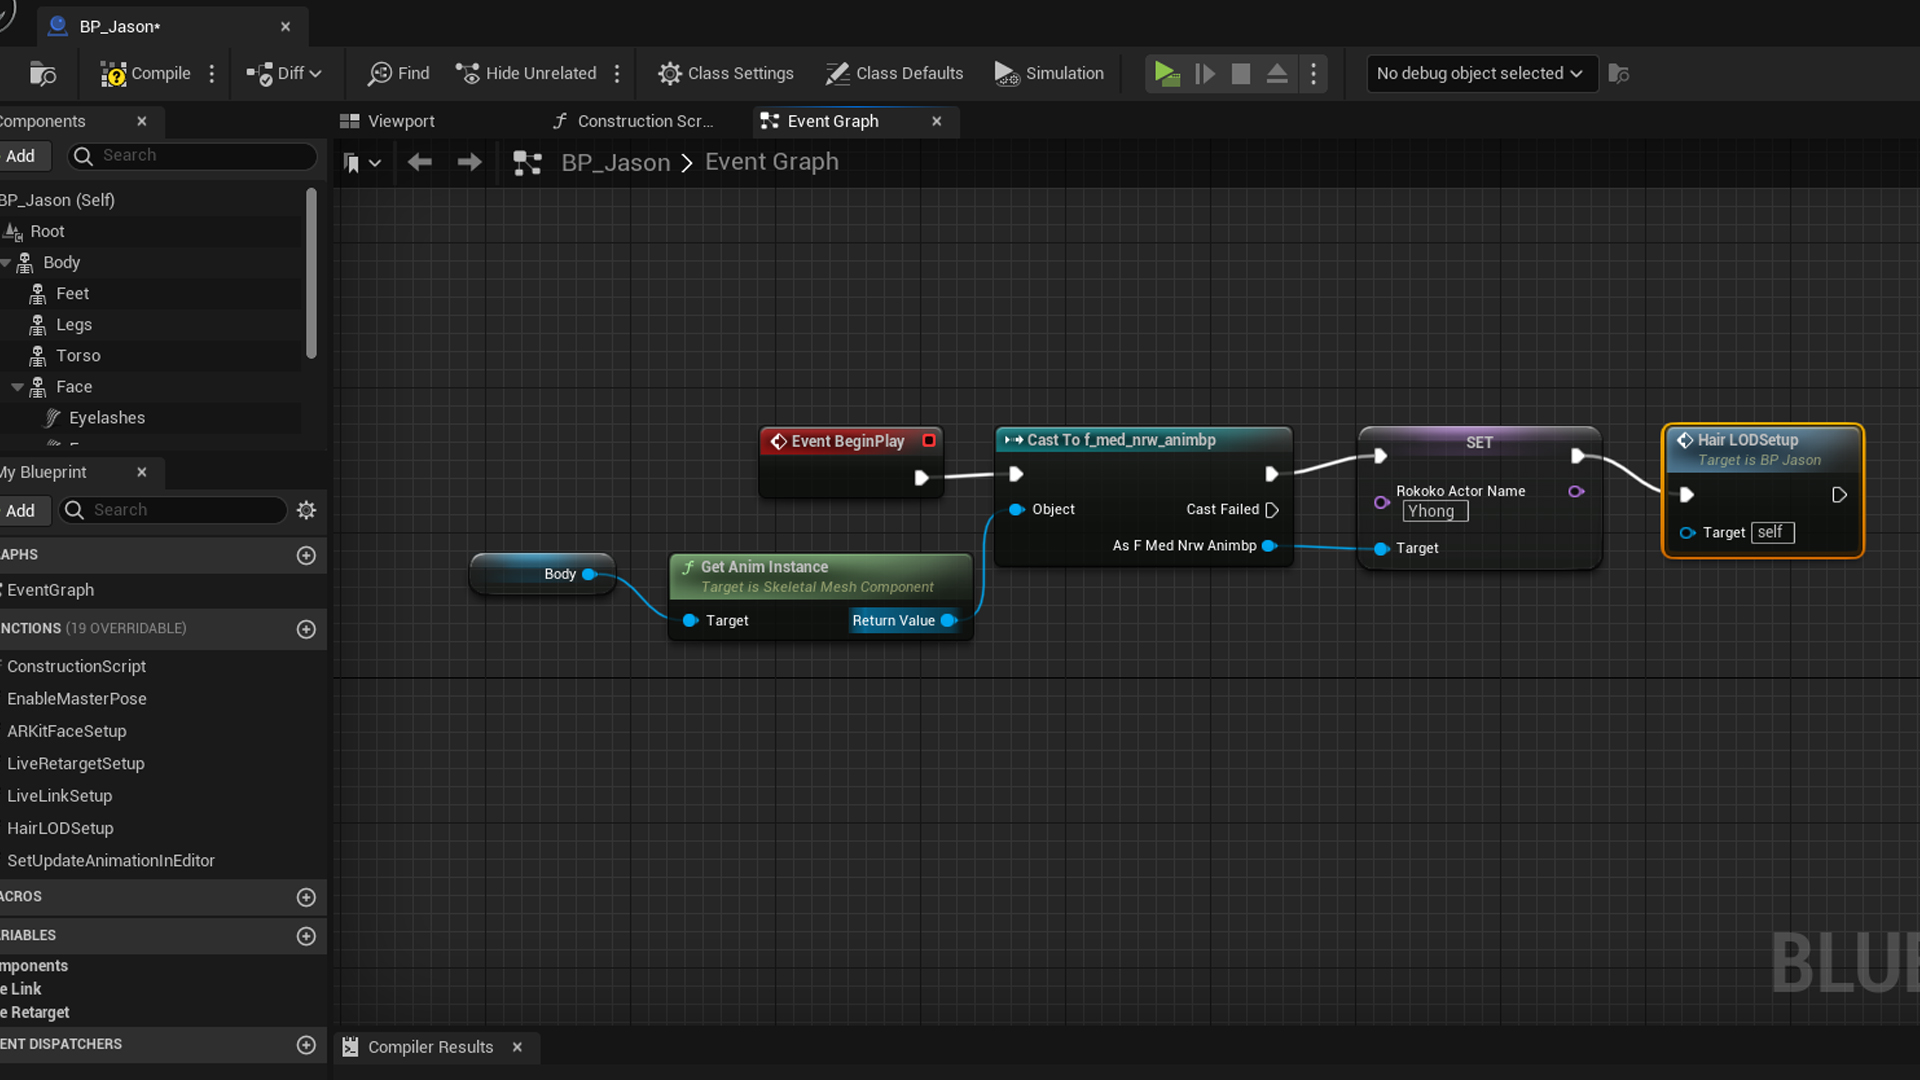
Task: Add a new variable with plus icon
Action: point(306,936)
